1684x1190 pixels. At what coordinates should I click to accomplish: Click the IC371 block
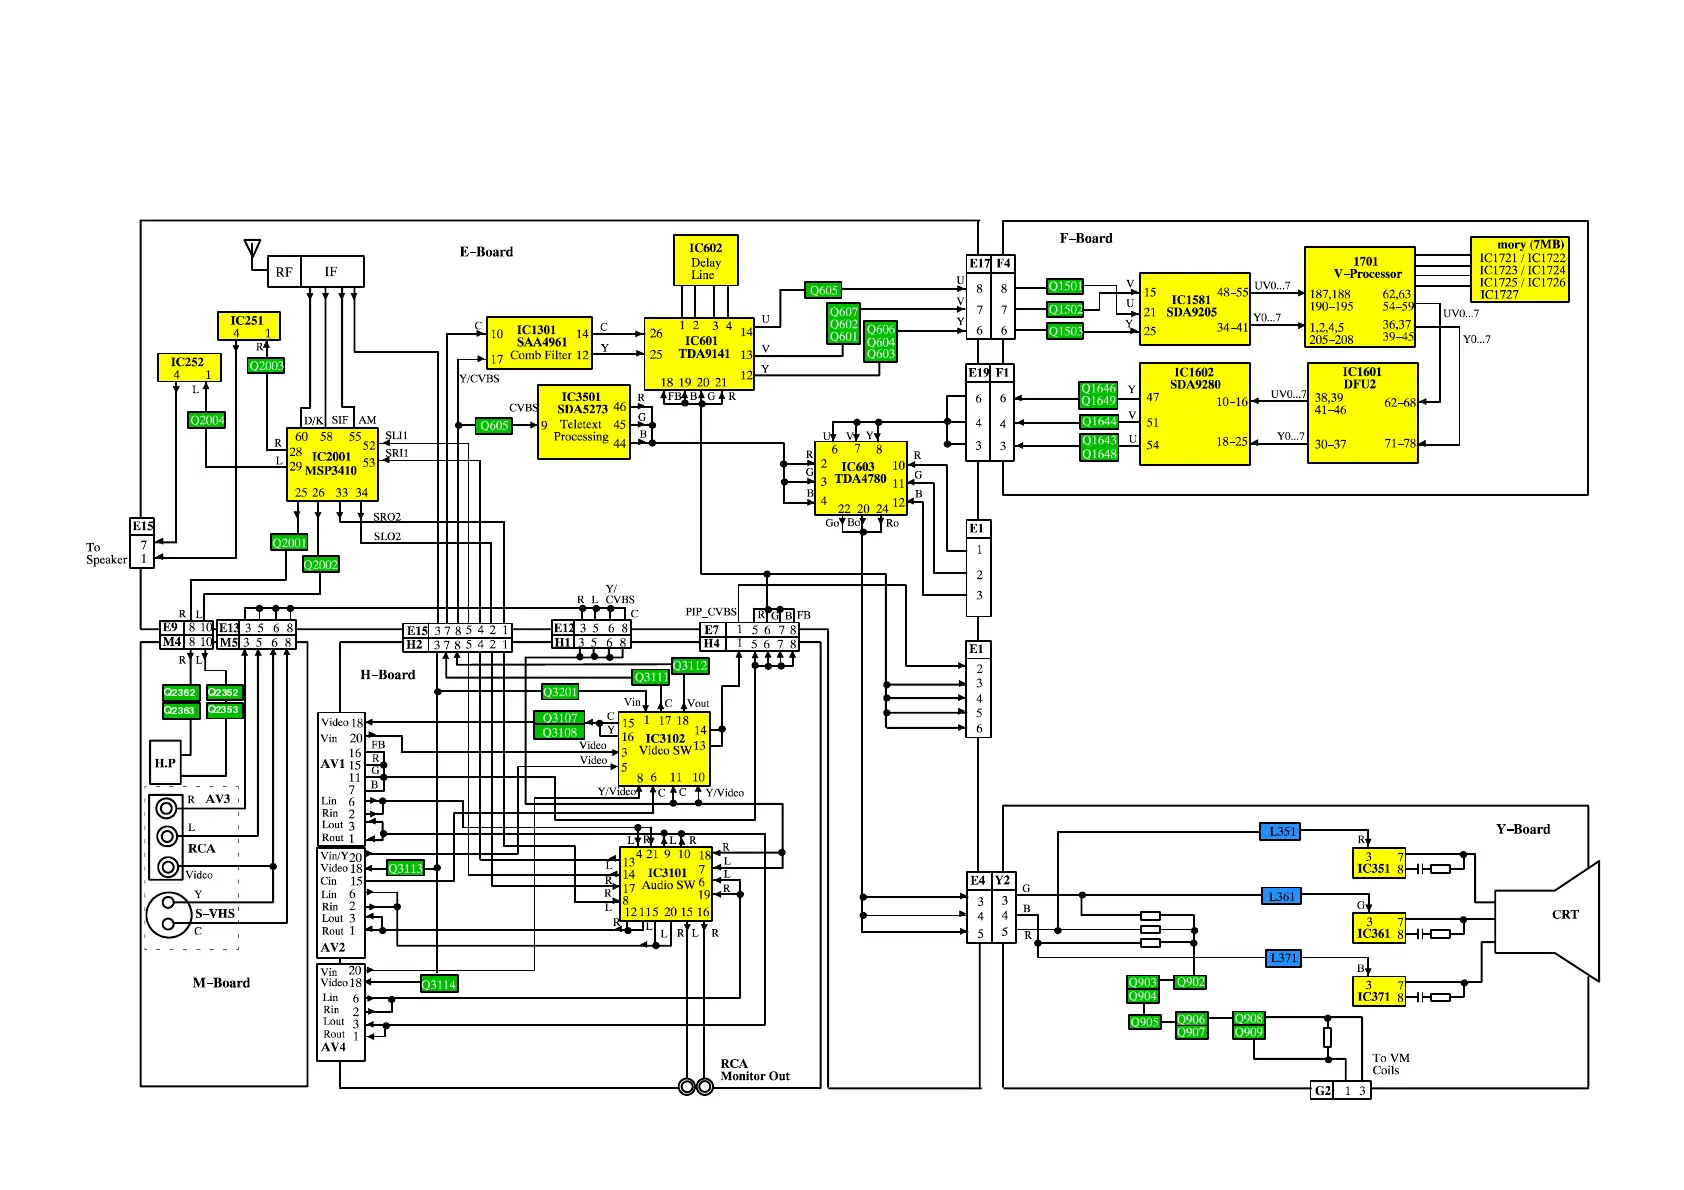coord(1379,991)
